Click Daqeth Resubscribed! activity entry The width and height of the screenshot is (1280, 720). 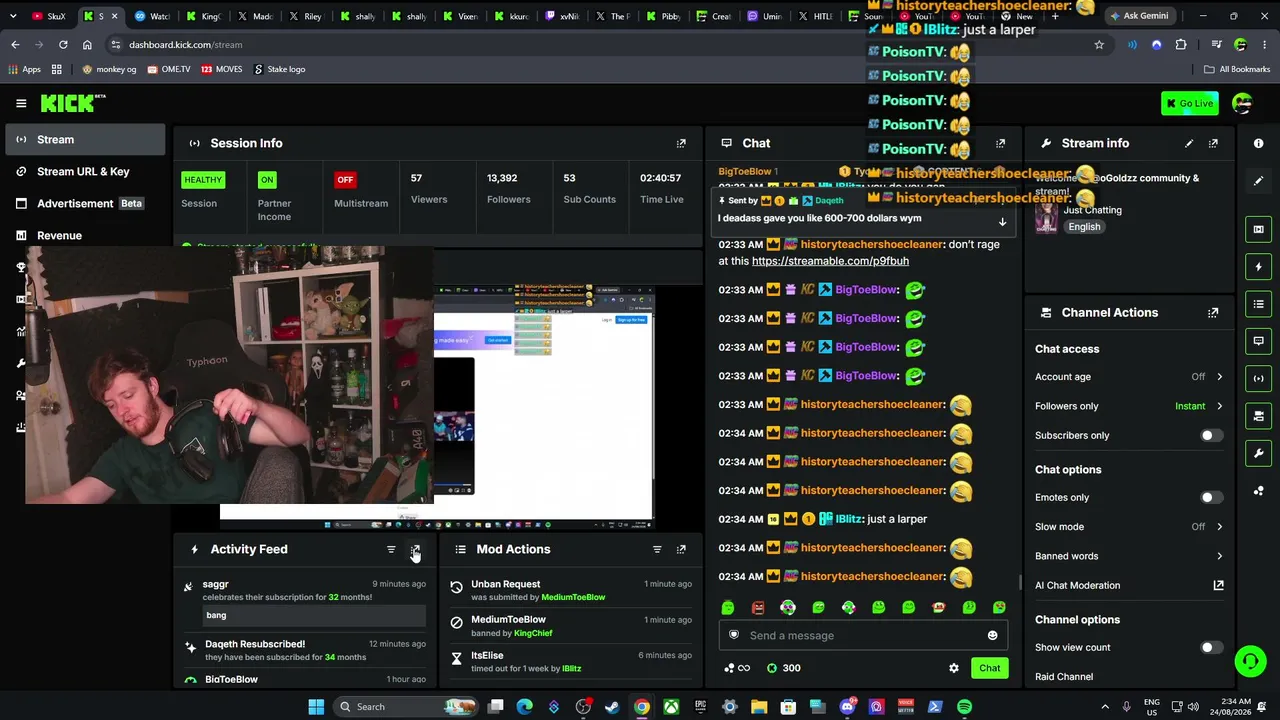click(307, 650)
